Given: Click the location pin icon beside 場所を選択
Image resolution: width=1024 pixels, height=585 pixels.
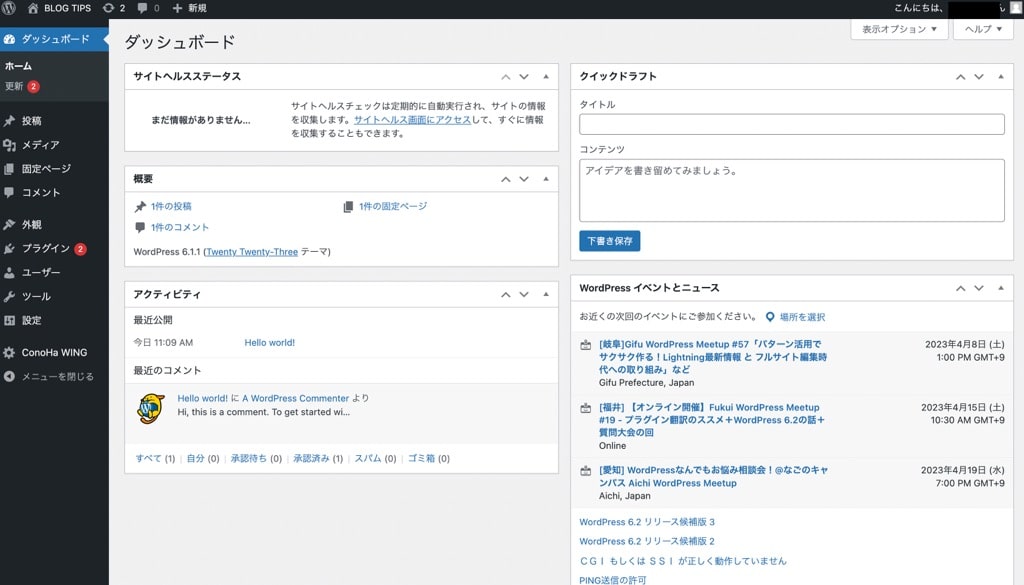Looking at the screenshot, I should pos(770,317).
